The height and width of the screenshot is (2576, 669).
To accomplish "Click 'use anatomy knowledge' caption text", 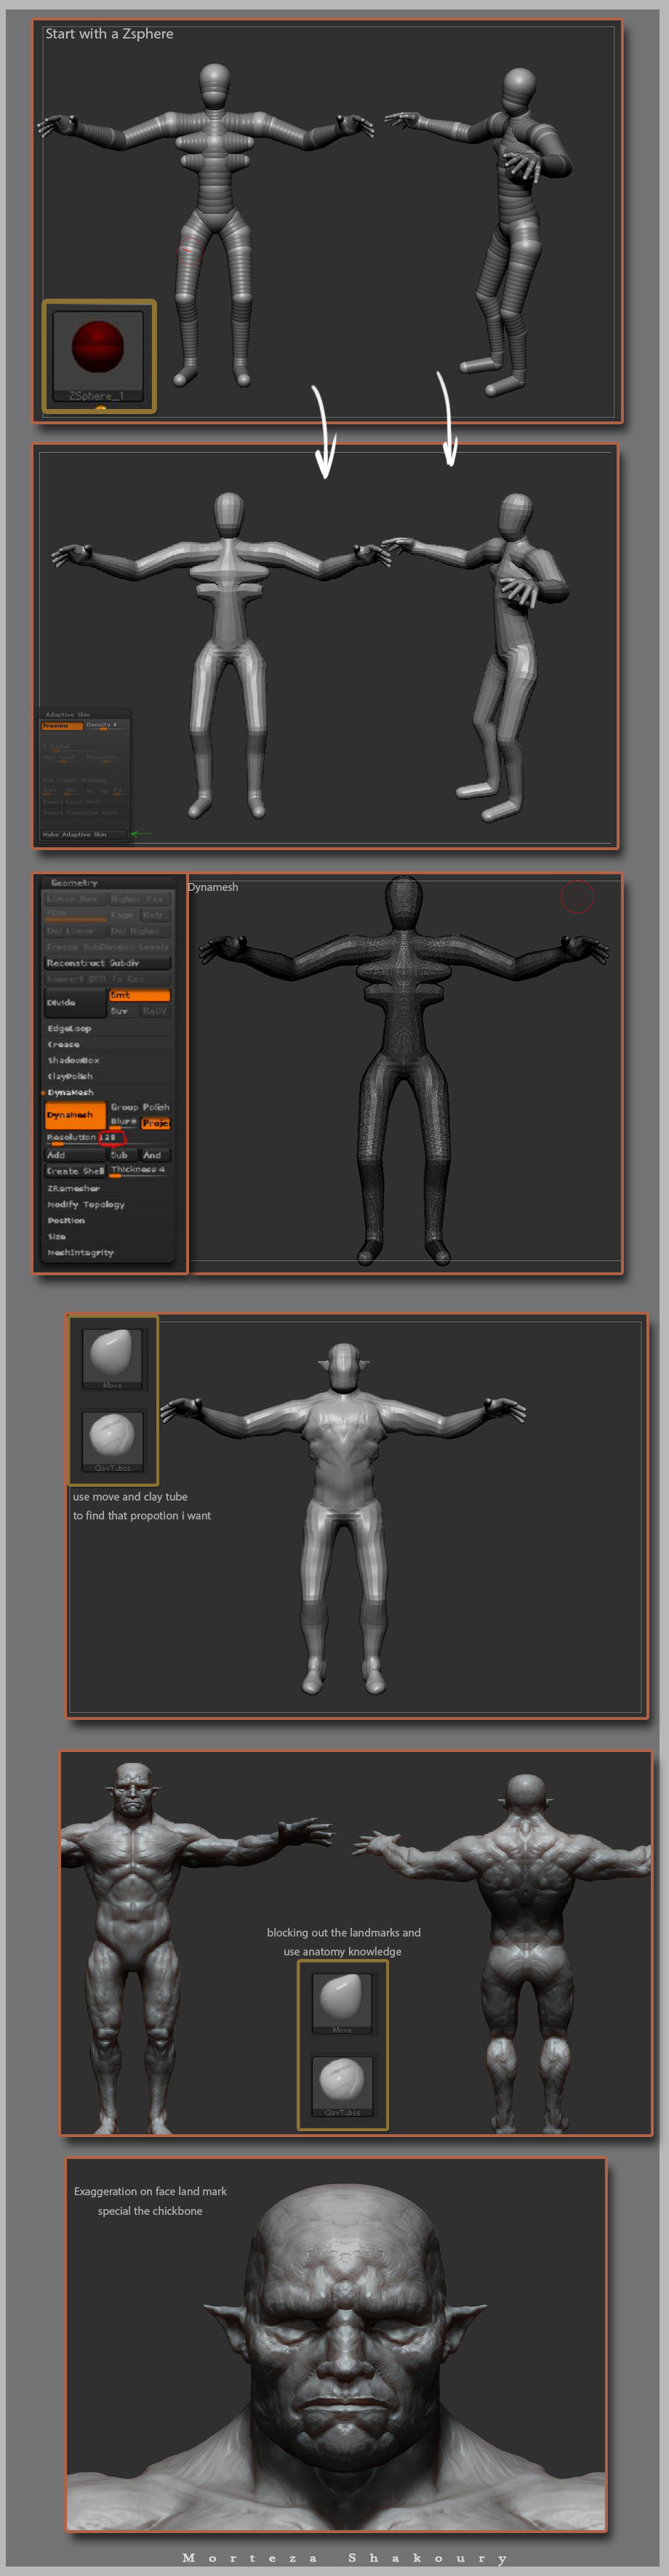I will point(342,1951).
